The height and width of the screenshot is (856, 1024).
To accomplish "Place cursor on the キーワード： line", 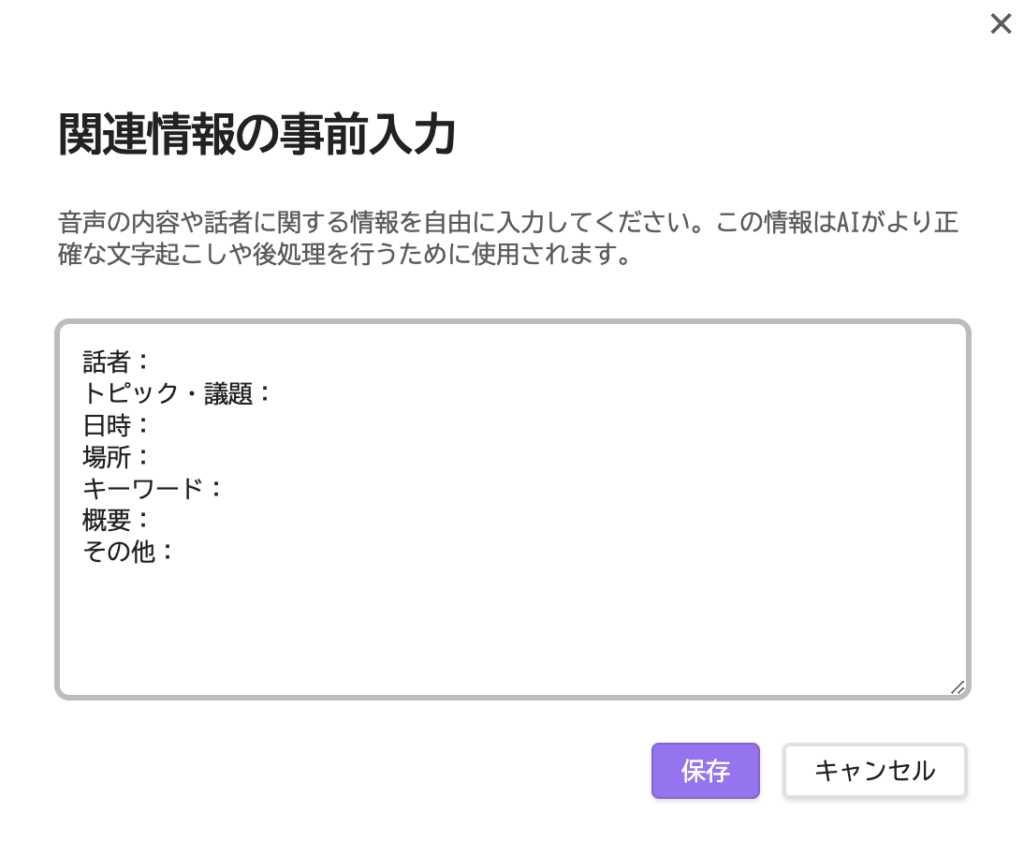I will (x=152, y=488).
